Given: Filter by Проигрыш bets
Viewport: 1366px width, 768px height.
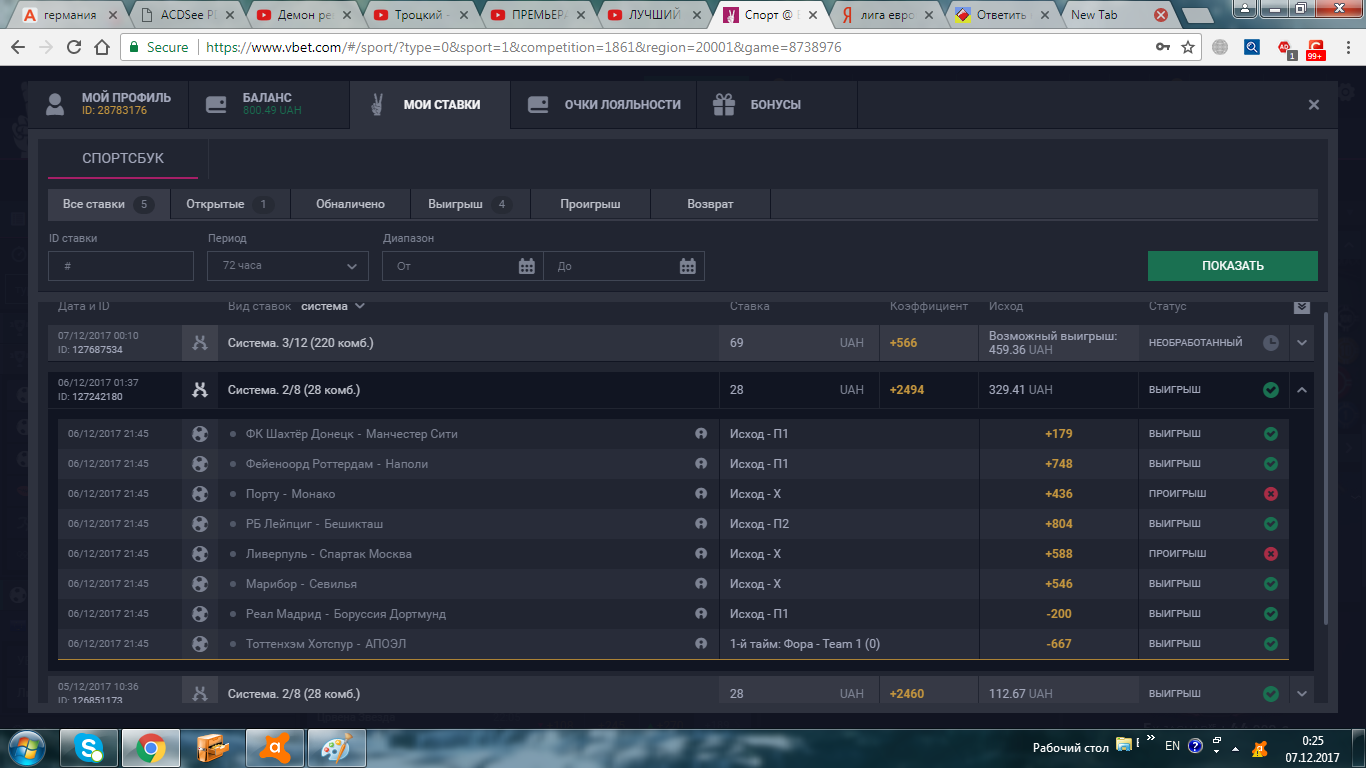Looking at the screenshot, I should (590, 204).
